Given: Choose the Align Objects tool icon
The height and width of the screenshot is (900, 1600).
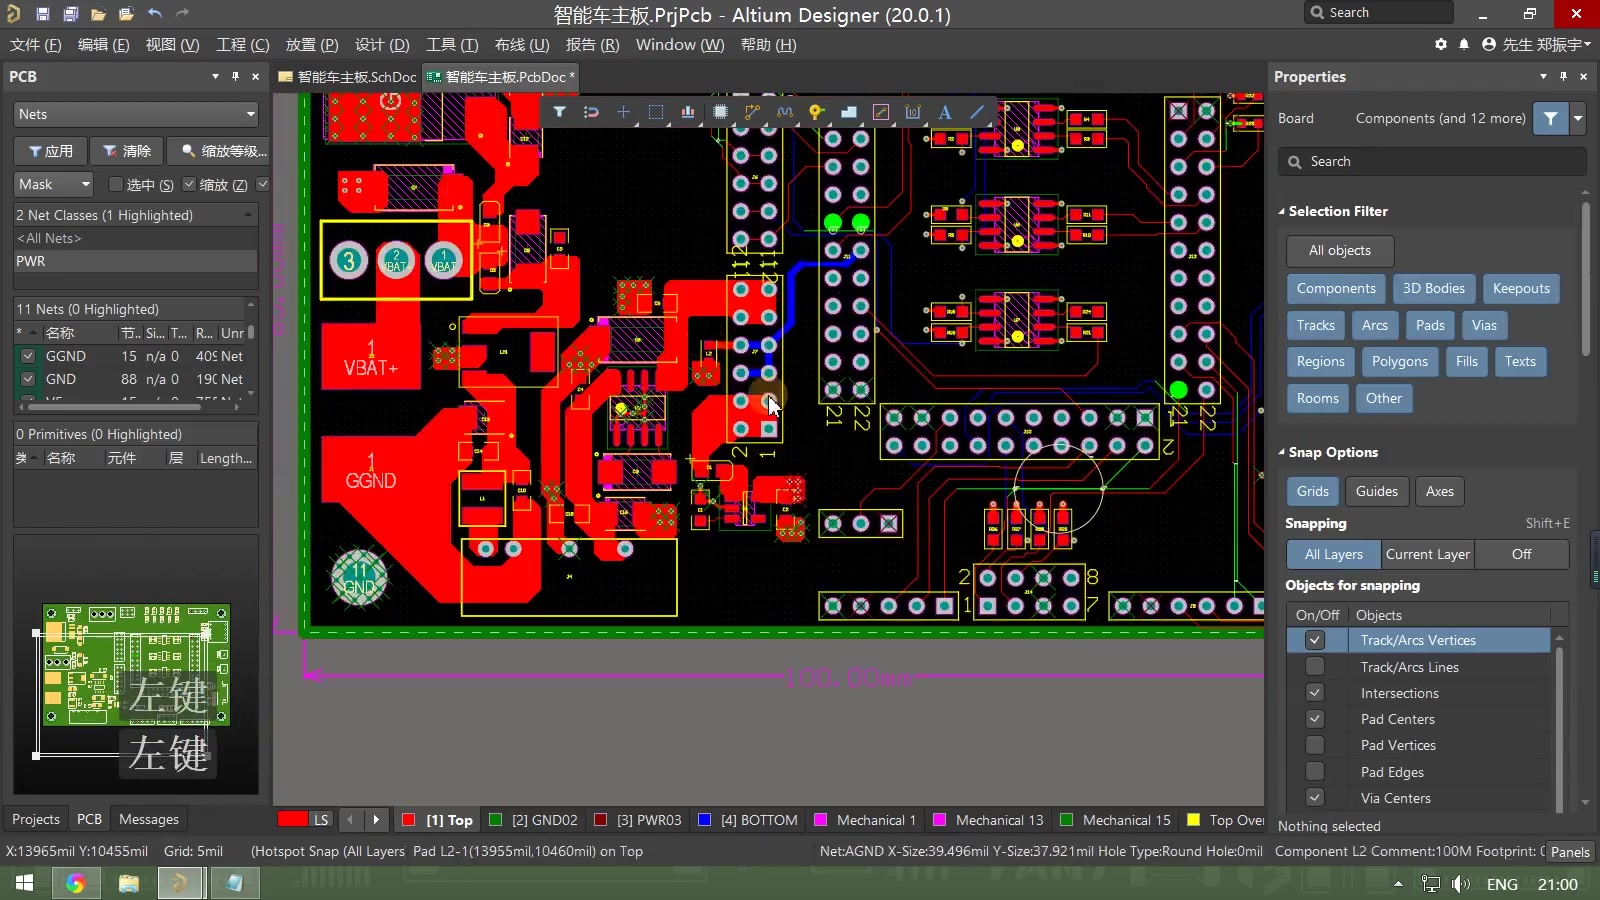Looking at the screenshot, I should pos(688,112).
